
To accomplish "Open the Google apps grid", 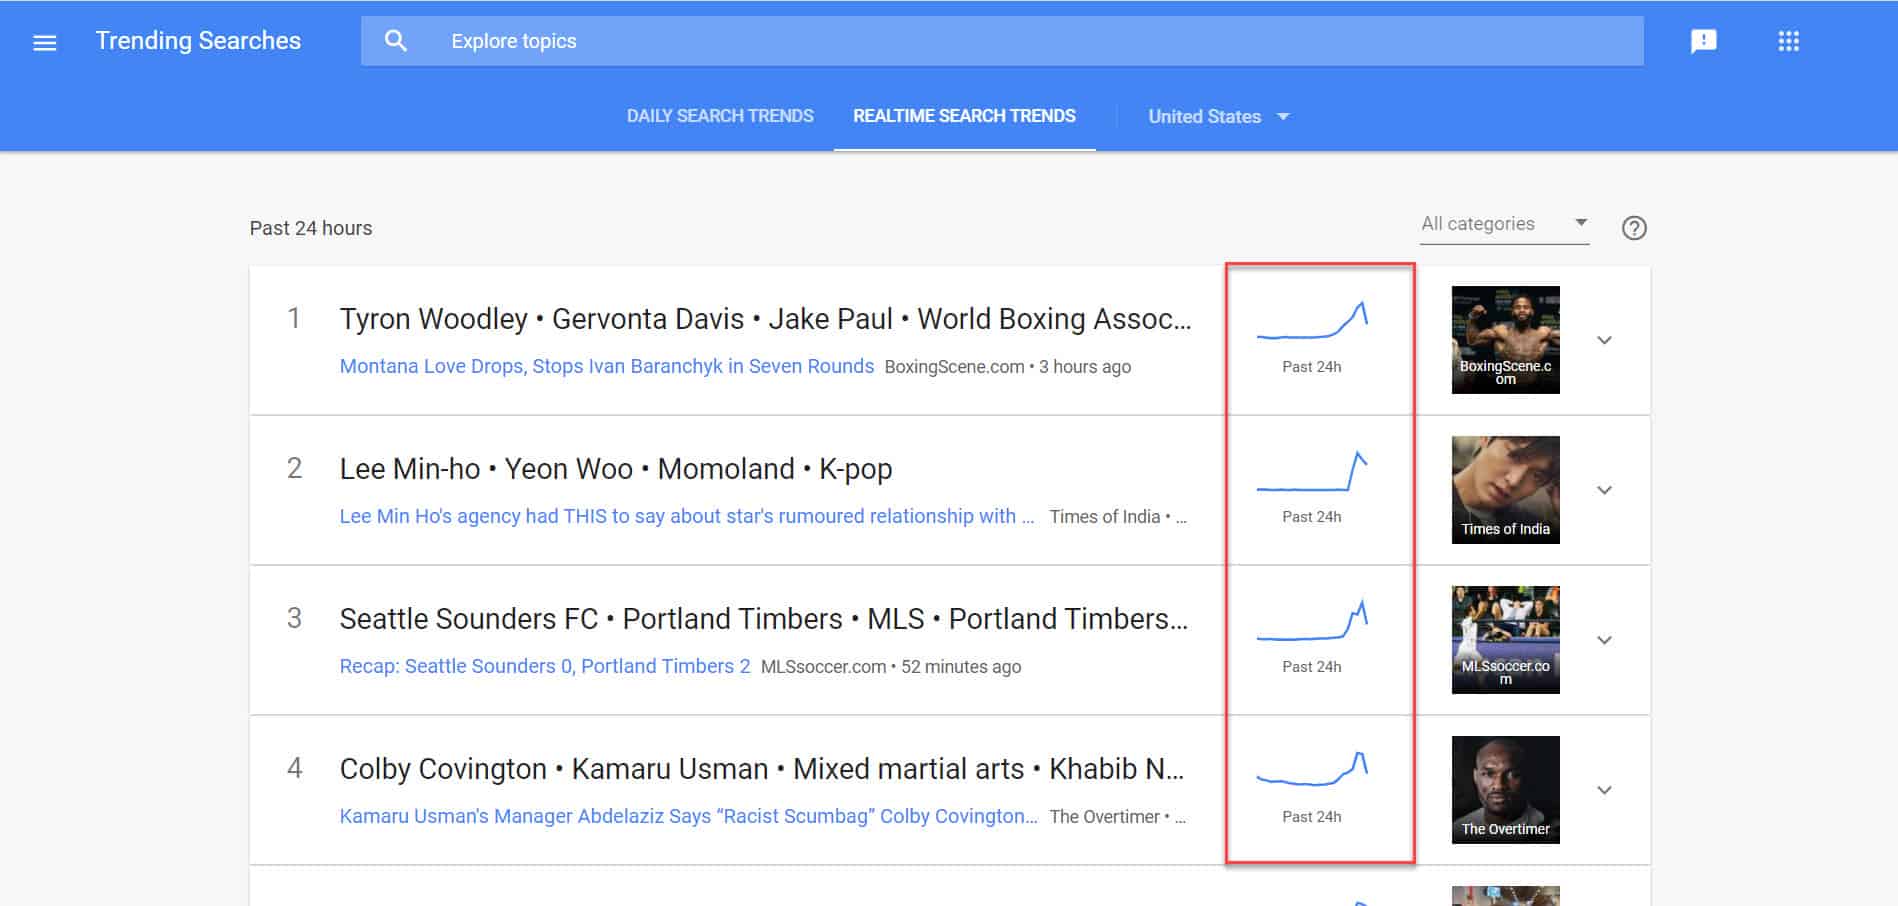I will [x=1788, y=41].
